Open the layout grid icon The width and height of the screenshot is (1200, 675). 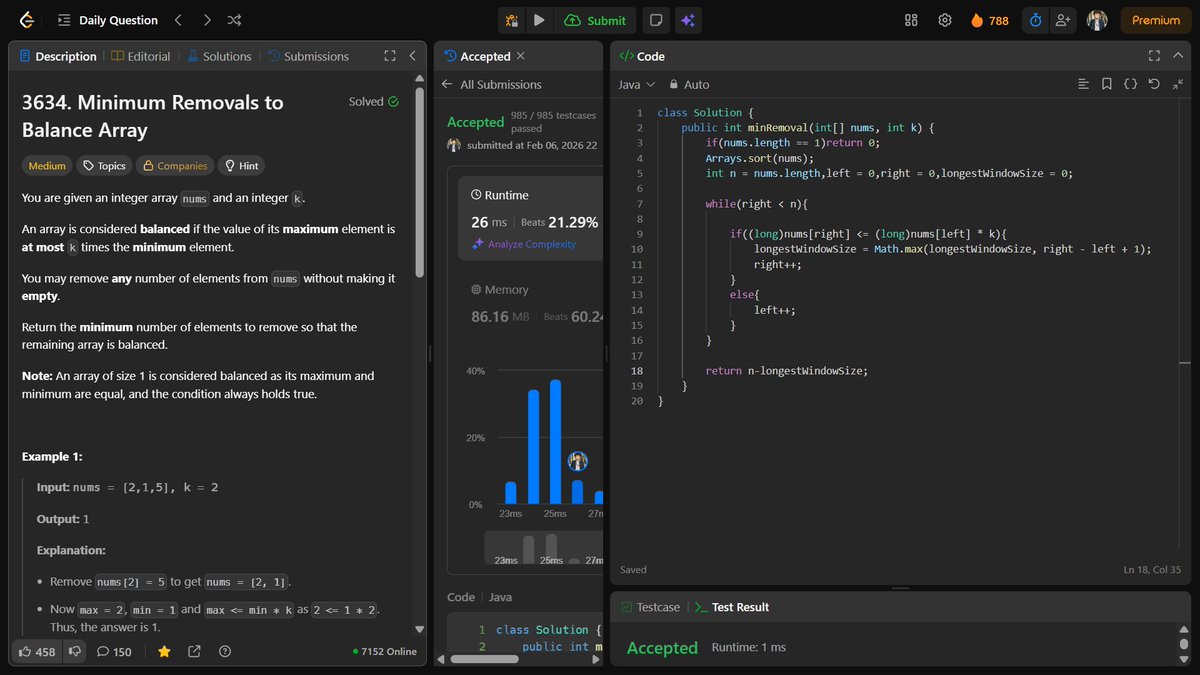[911, 20]
